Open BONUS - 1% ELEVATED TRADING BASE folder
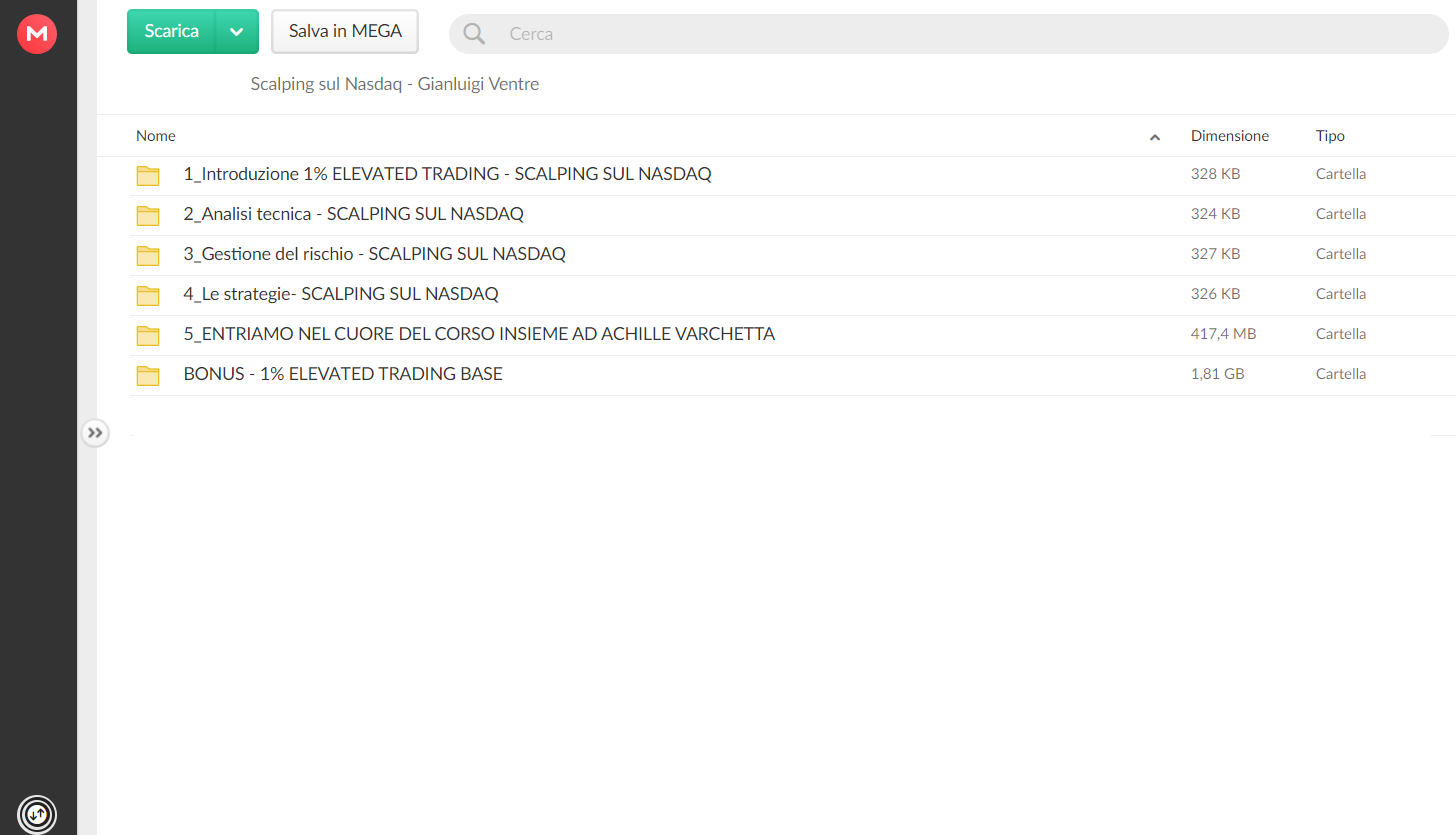 343,374
